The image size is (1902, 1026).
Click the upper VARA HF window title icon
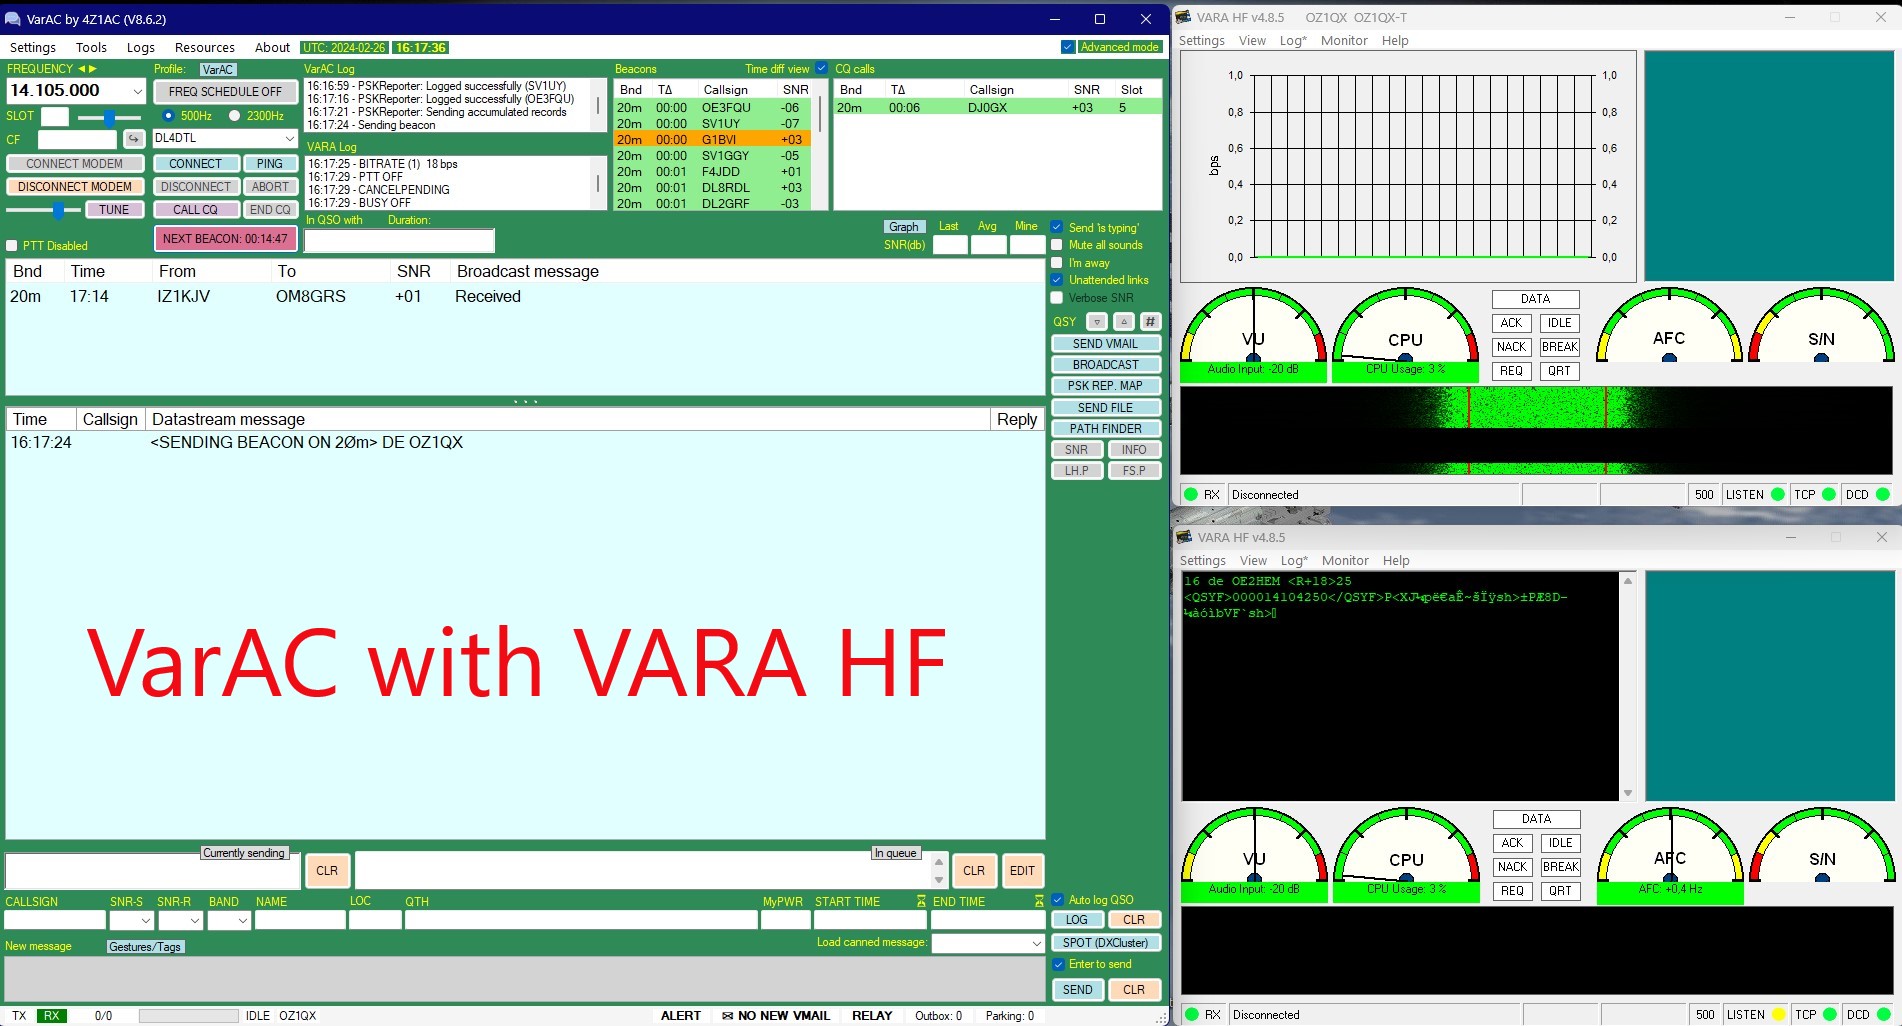(x=1184, y=17)
